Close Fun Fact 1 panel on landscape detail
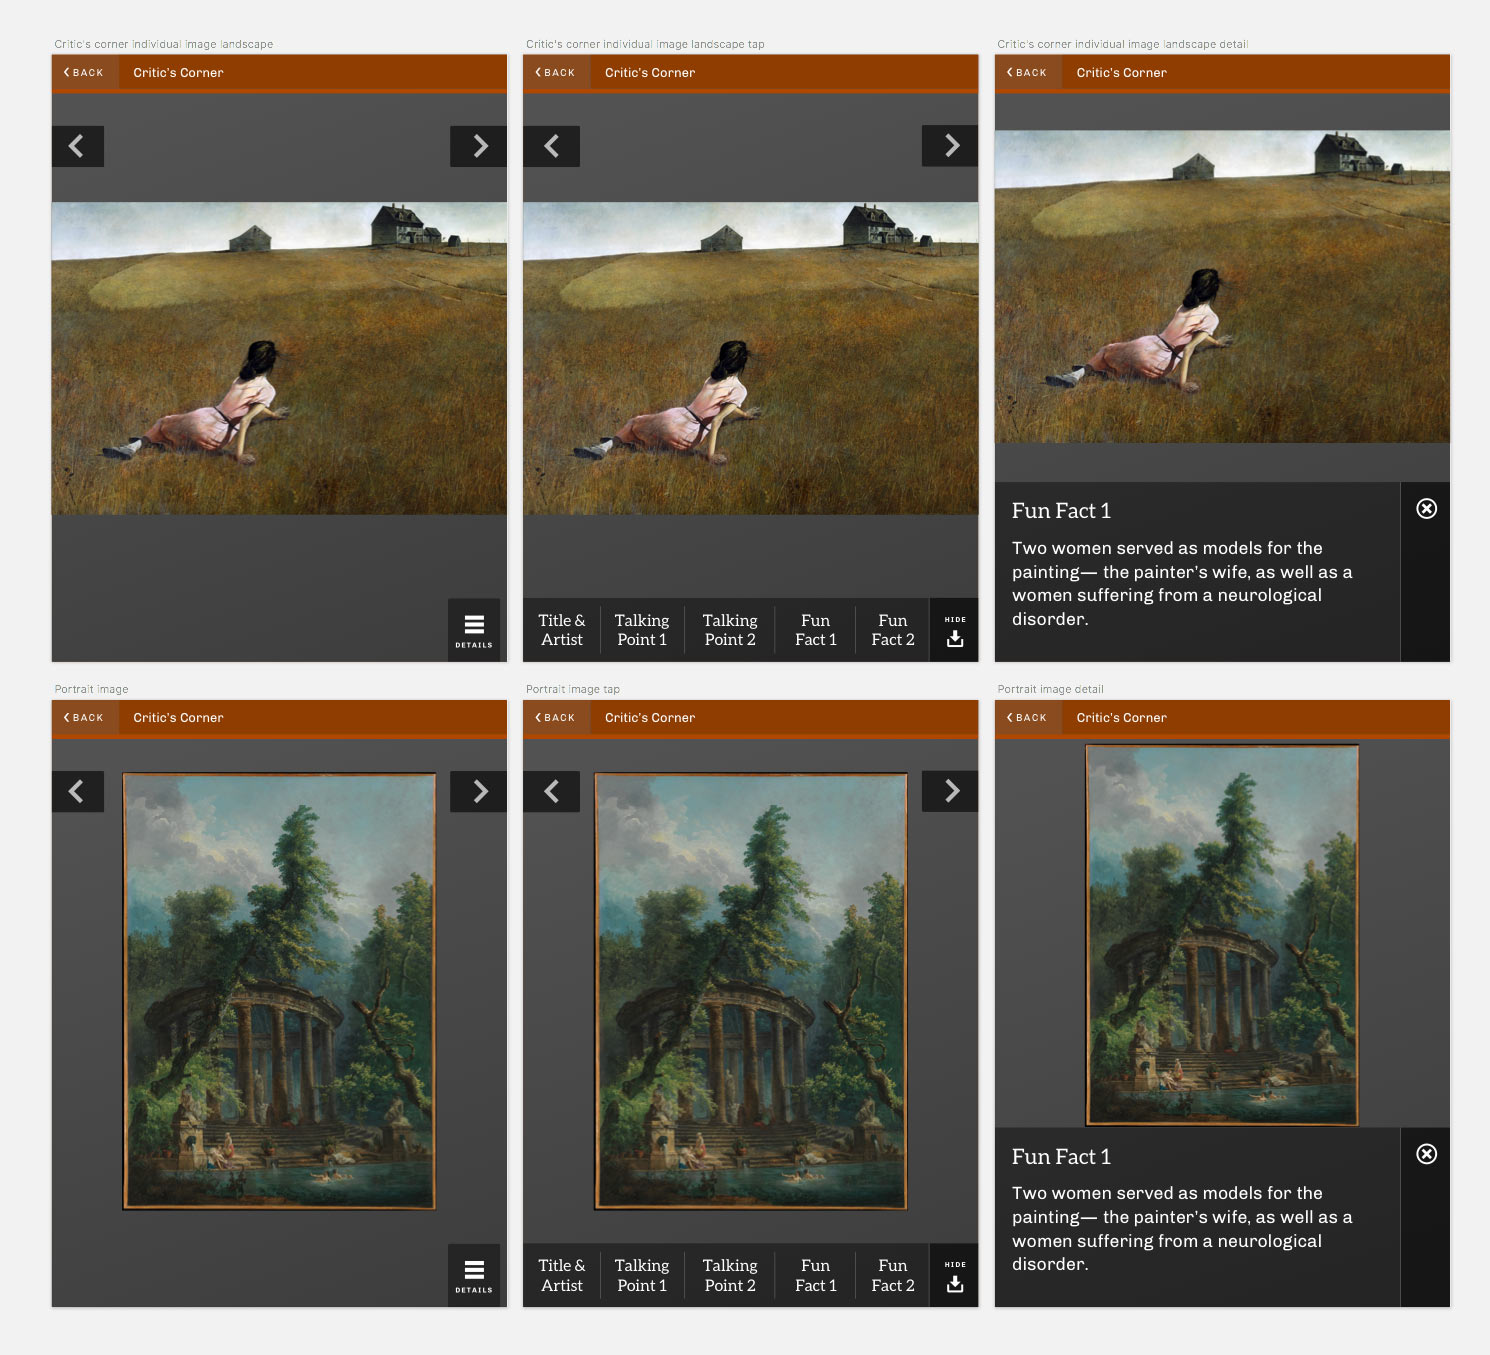This screenshot has width=1490, height=1355. click(x=1427, y=508)
